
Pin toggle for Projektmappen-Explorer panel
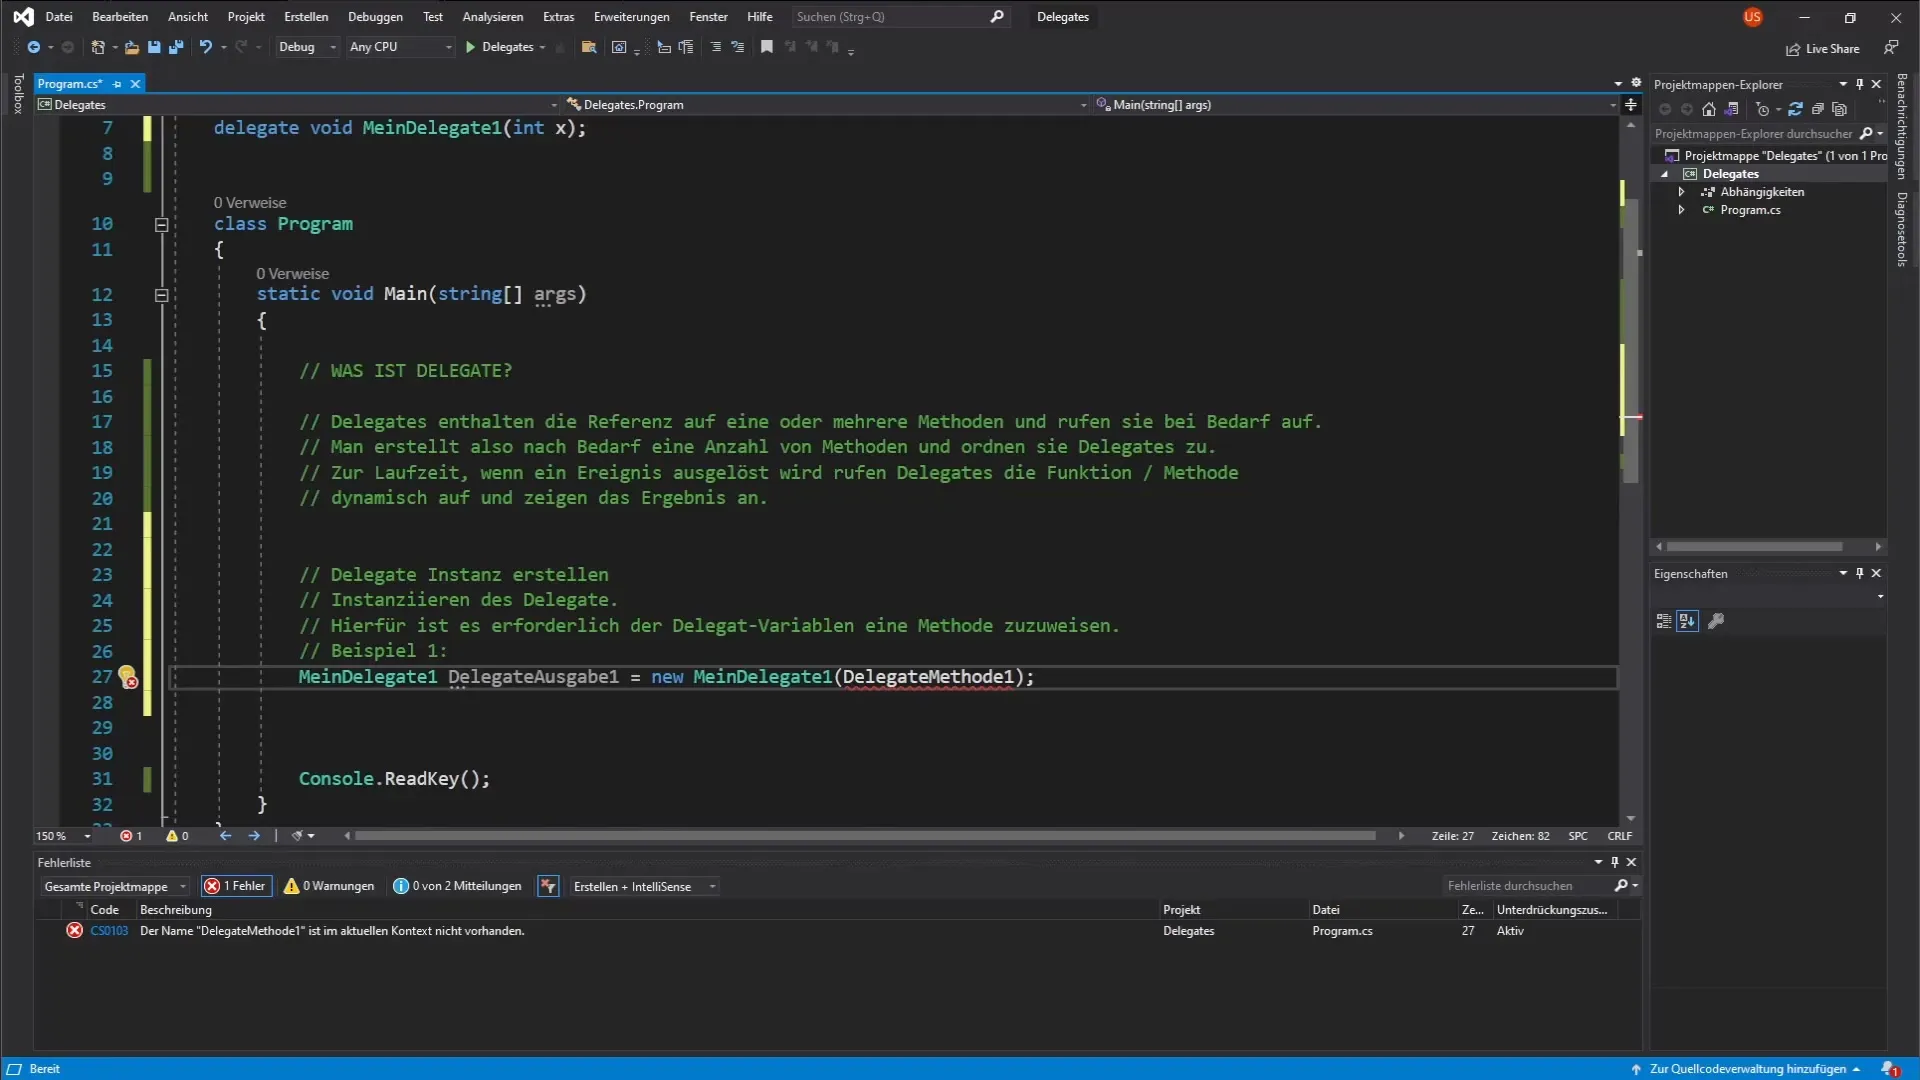pyautogui.click(x=1860, y=84)
